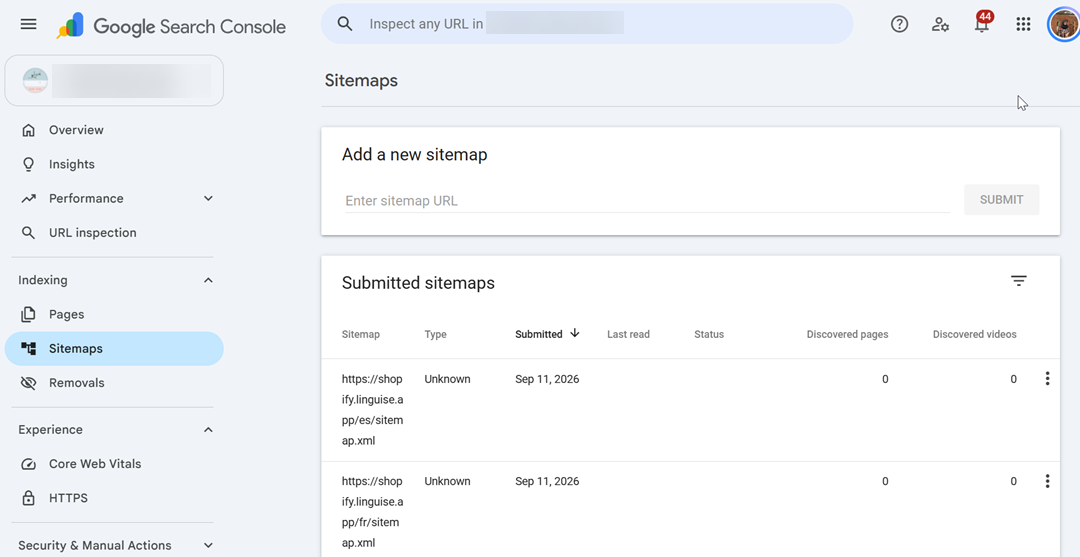Open the hamburger main menu
Screen dimensions: 1080x557
28,24
